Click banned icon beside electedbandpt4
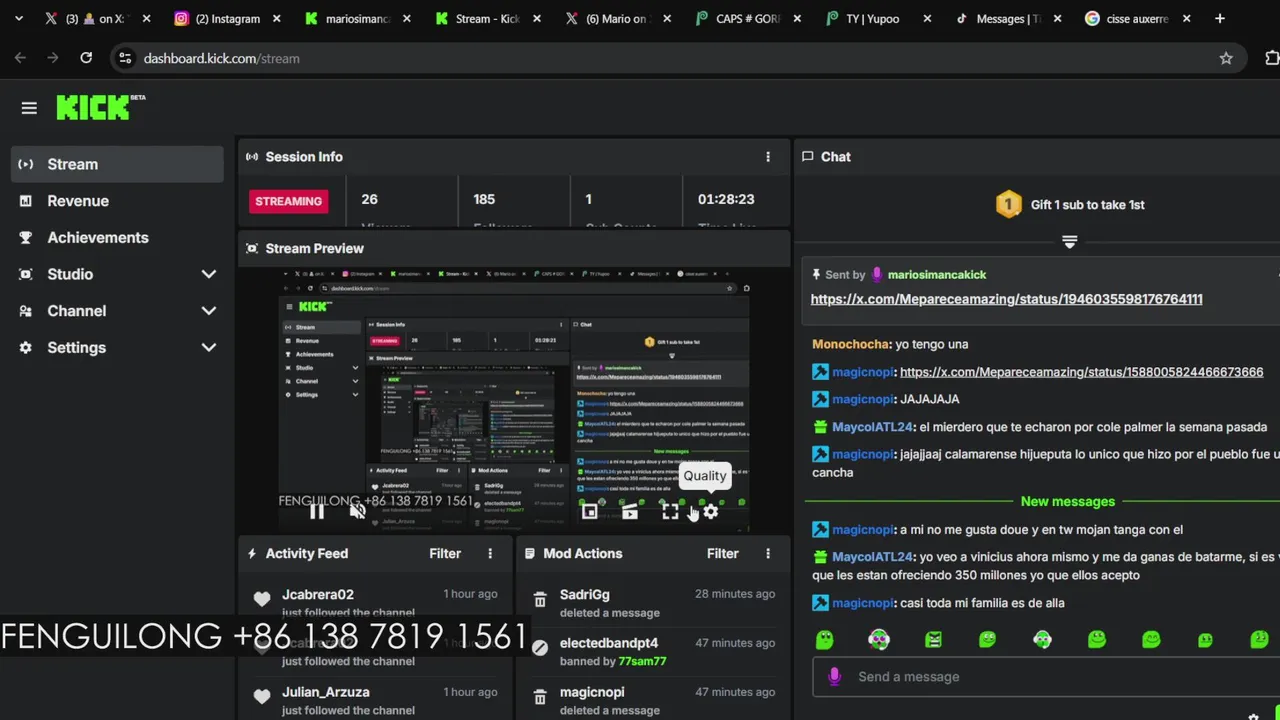The width and height of the screenshot is (1280, 720). pos(540,648)
